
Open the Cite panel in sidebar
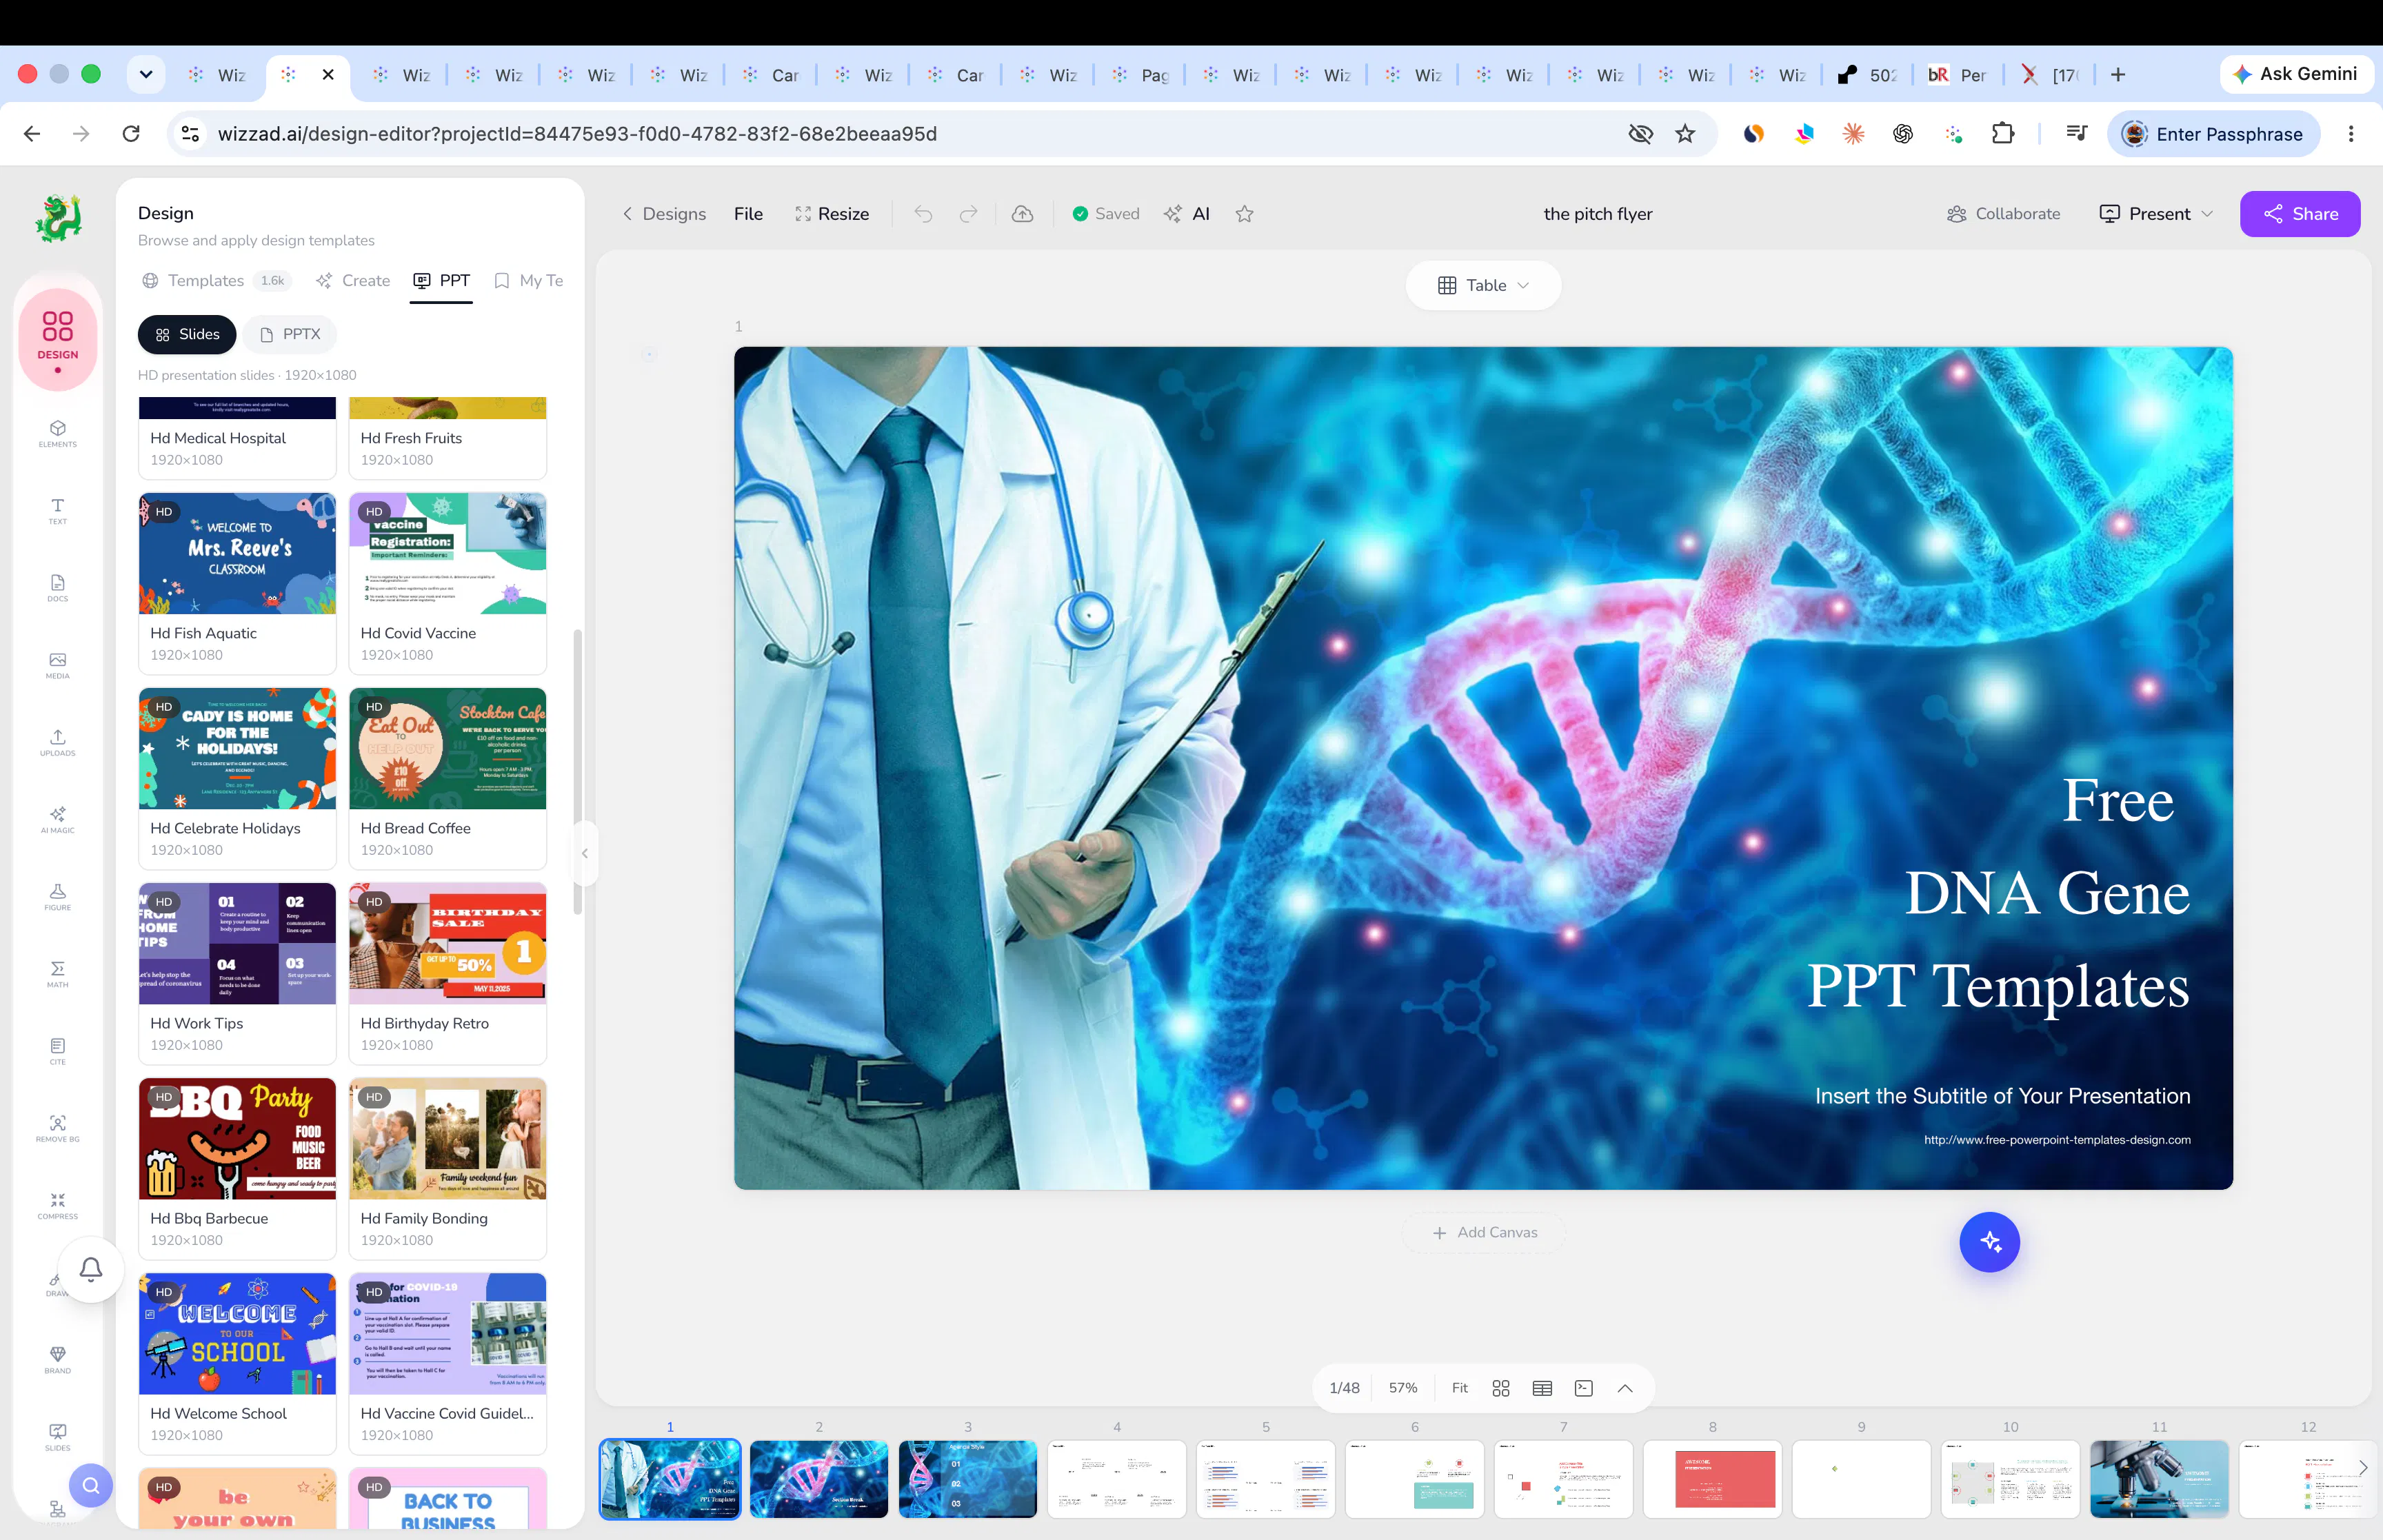[x=57, y=1051]
